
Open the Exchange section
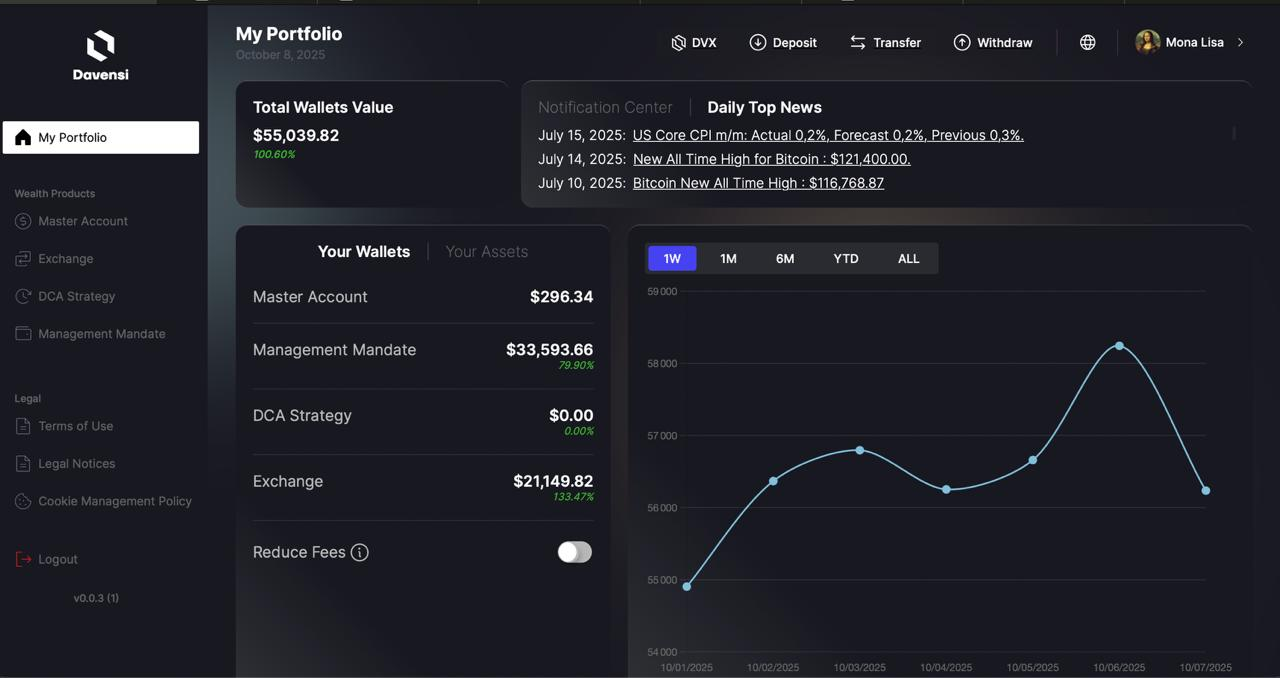click(x=65, y=258)
